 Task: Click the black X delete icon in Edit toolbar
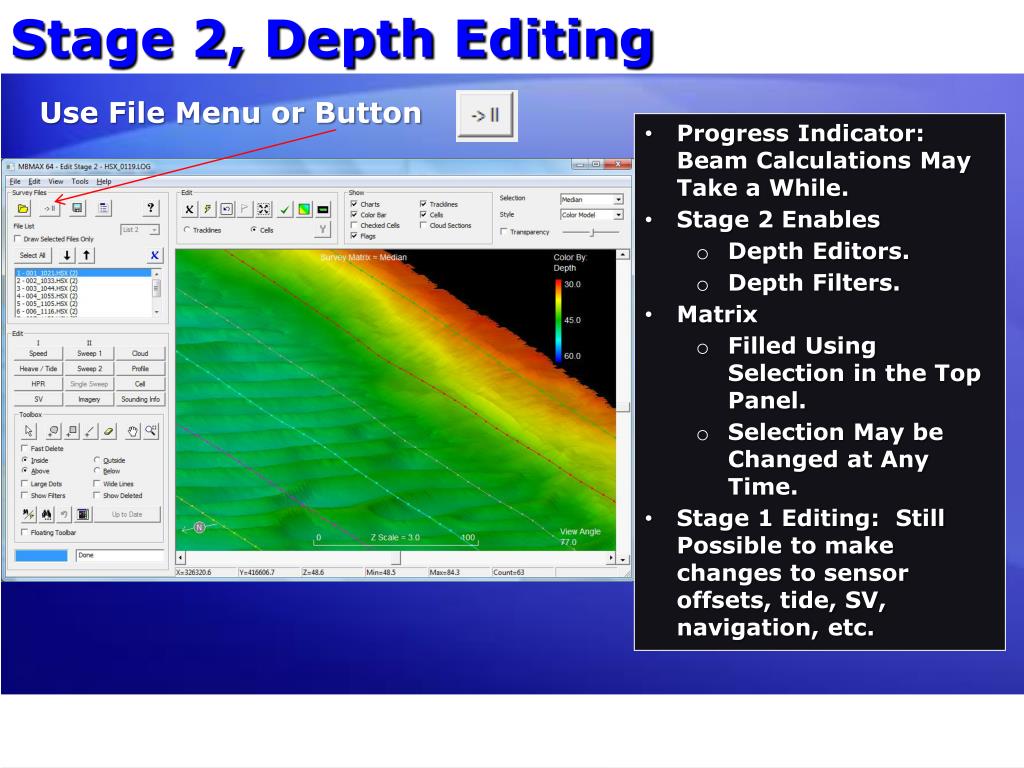[189, 210]
